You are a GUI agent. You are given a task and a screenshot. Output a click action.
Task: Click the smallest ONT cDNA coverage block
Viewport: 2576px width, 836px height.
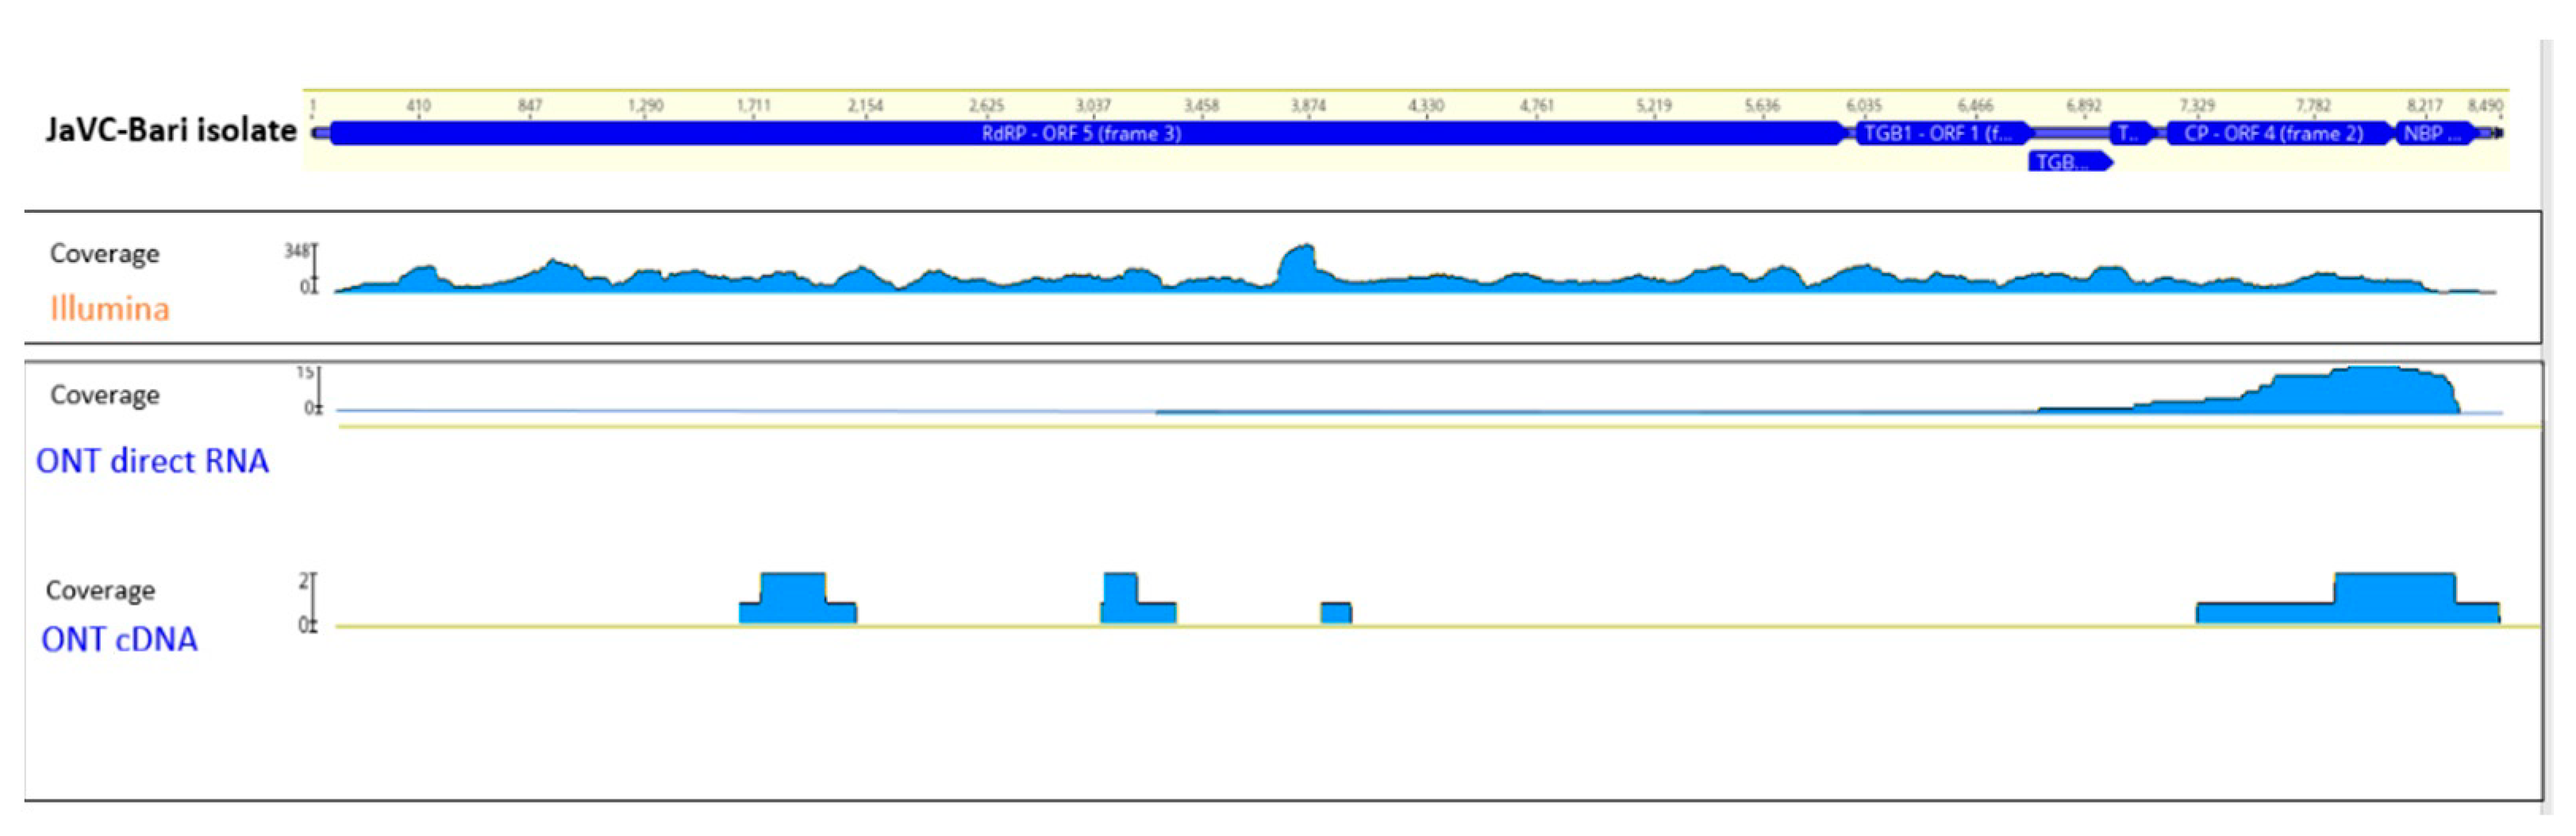[x=1336, y=612]
